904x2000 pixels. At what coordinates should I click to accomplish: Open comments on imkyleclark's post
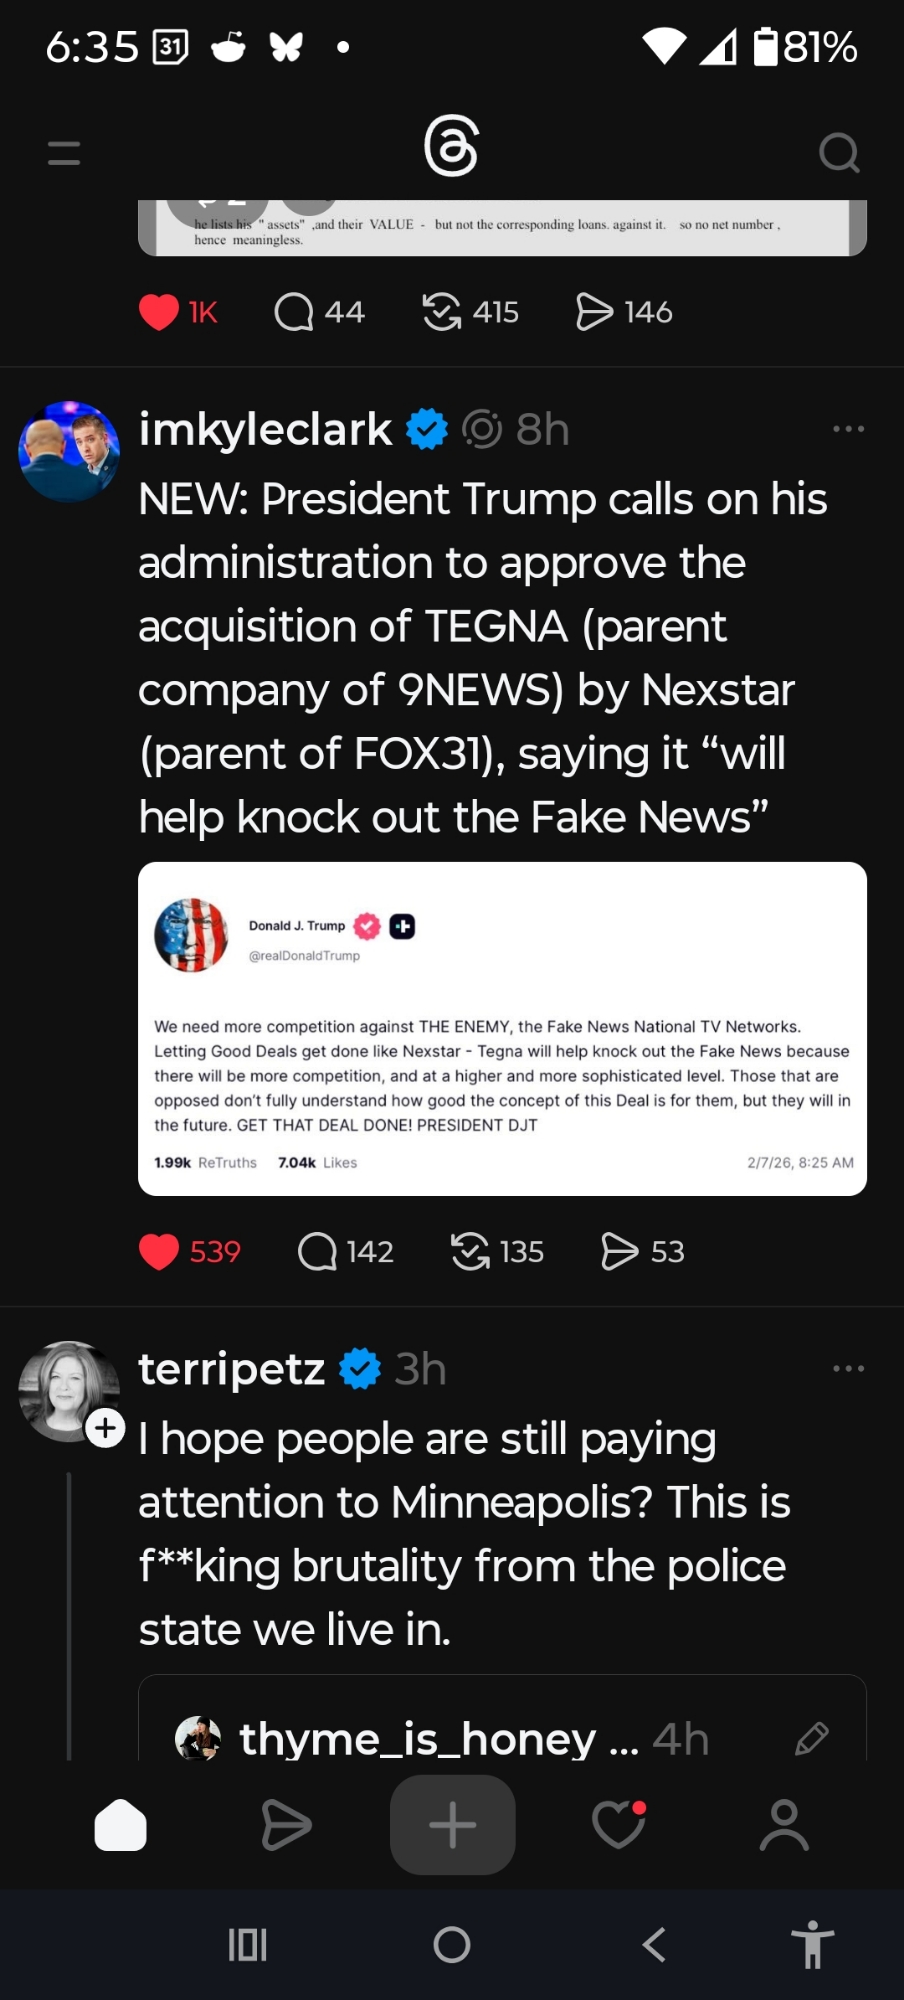318,1251
